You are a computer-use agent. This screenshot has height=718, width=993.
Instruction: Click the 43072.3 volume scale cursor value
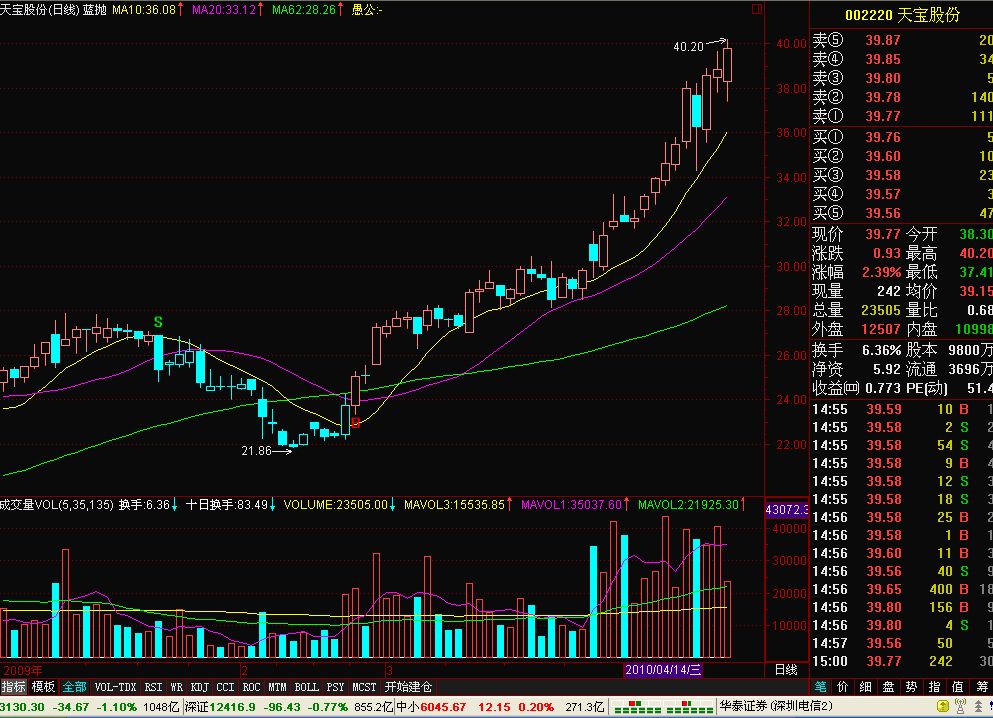pyautogui.click(x=787, y=510)
